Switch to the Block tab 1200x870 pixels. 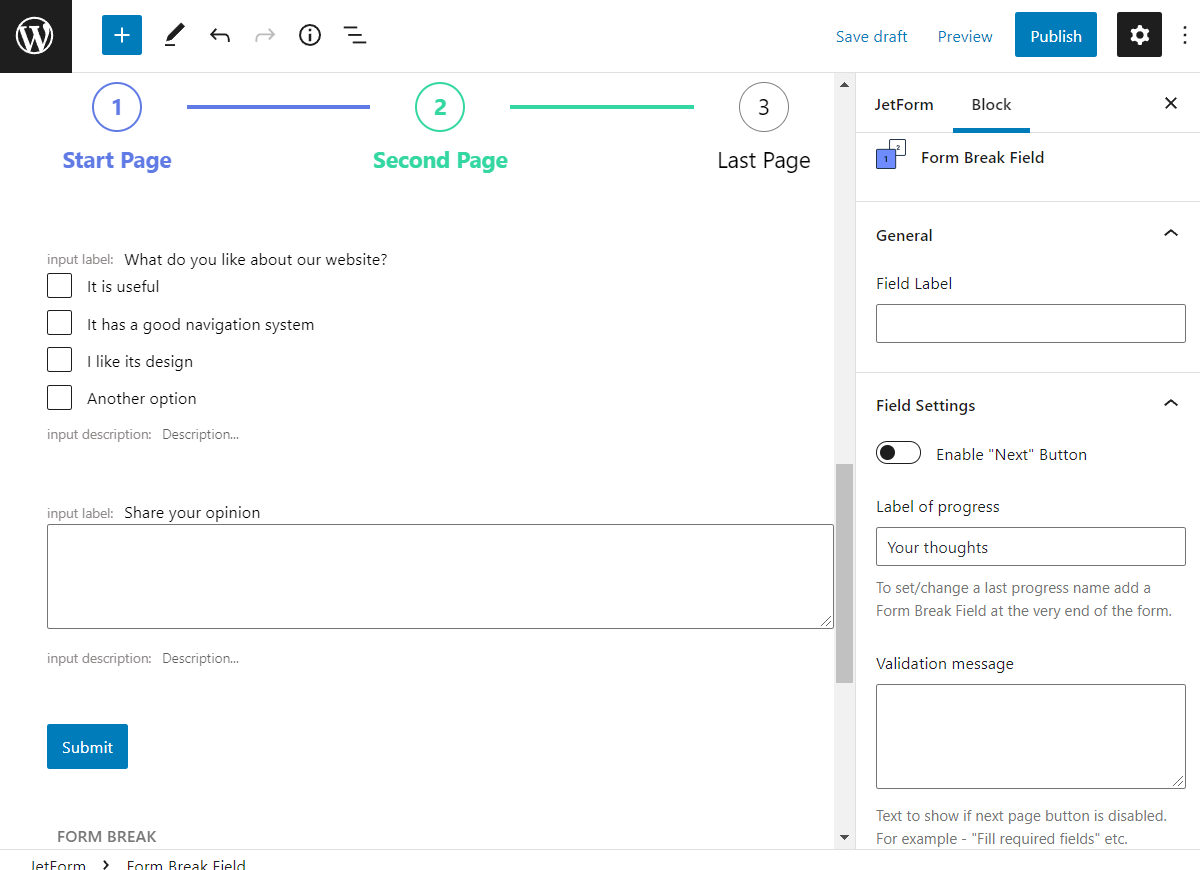click(991, 104)
